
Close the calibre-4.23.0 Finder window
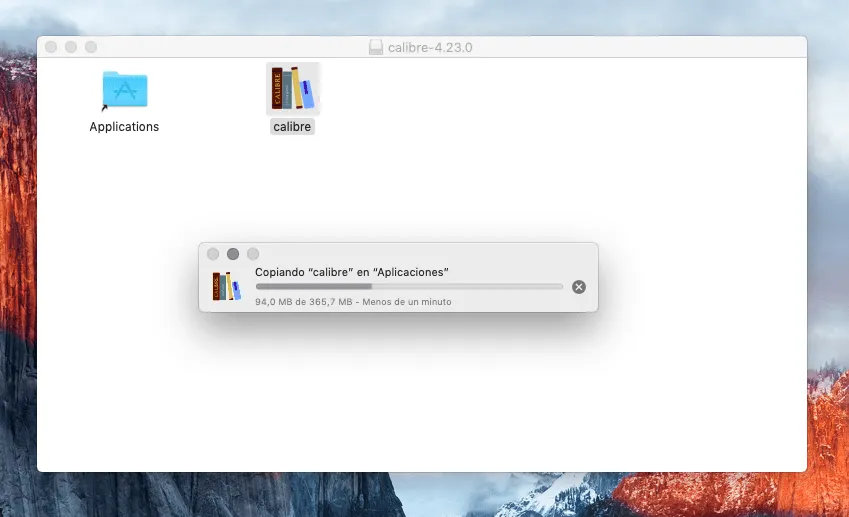point(51,47)
